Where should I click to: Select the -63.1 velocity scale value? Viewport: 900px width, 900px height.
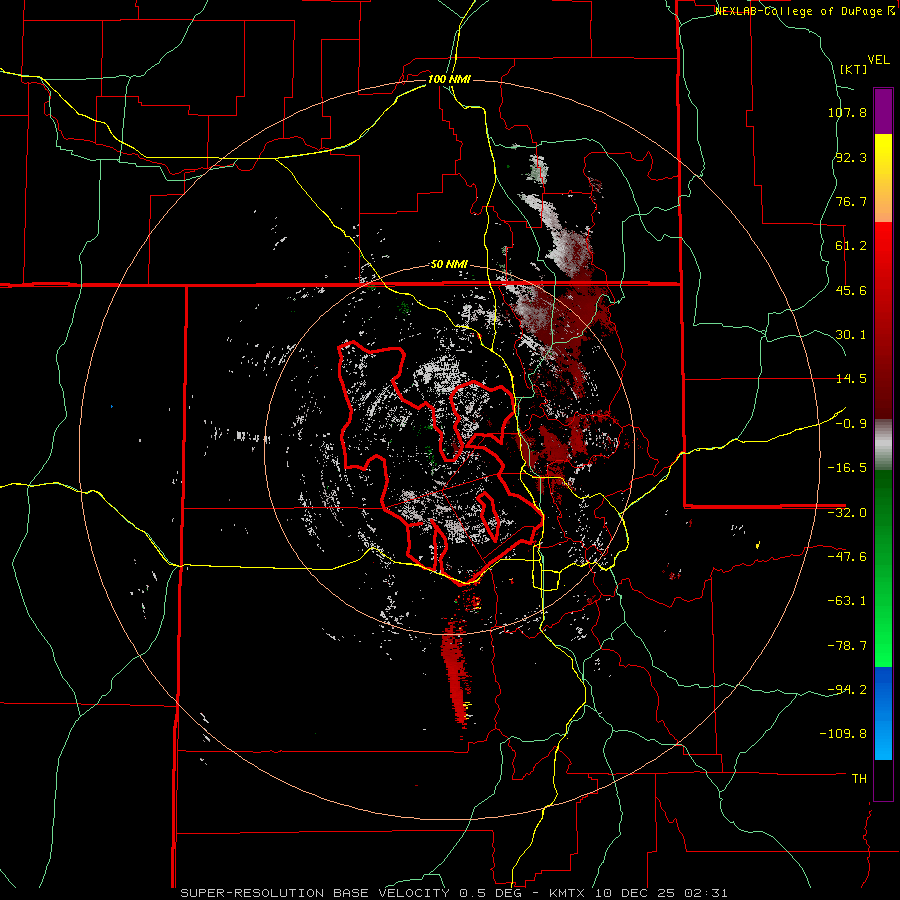click(x=847, y=601)
